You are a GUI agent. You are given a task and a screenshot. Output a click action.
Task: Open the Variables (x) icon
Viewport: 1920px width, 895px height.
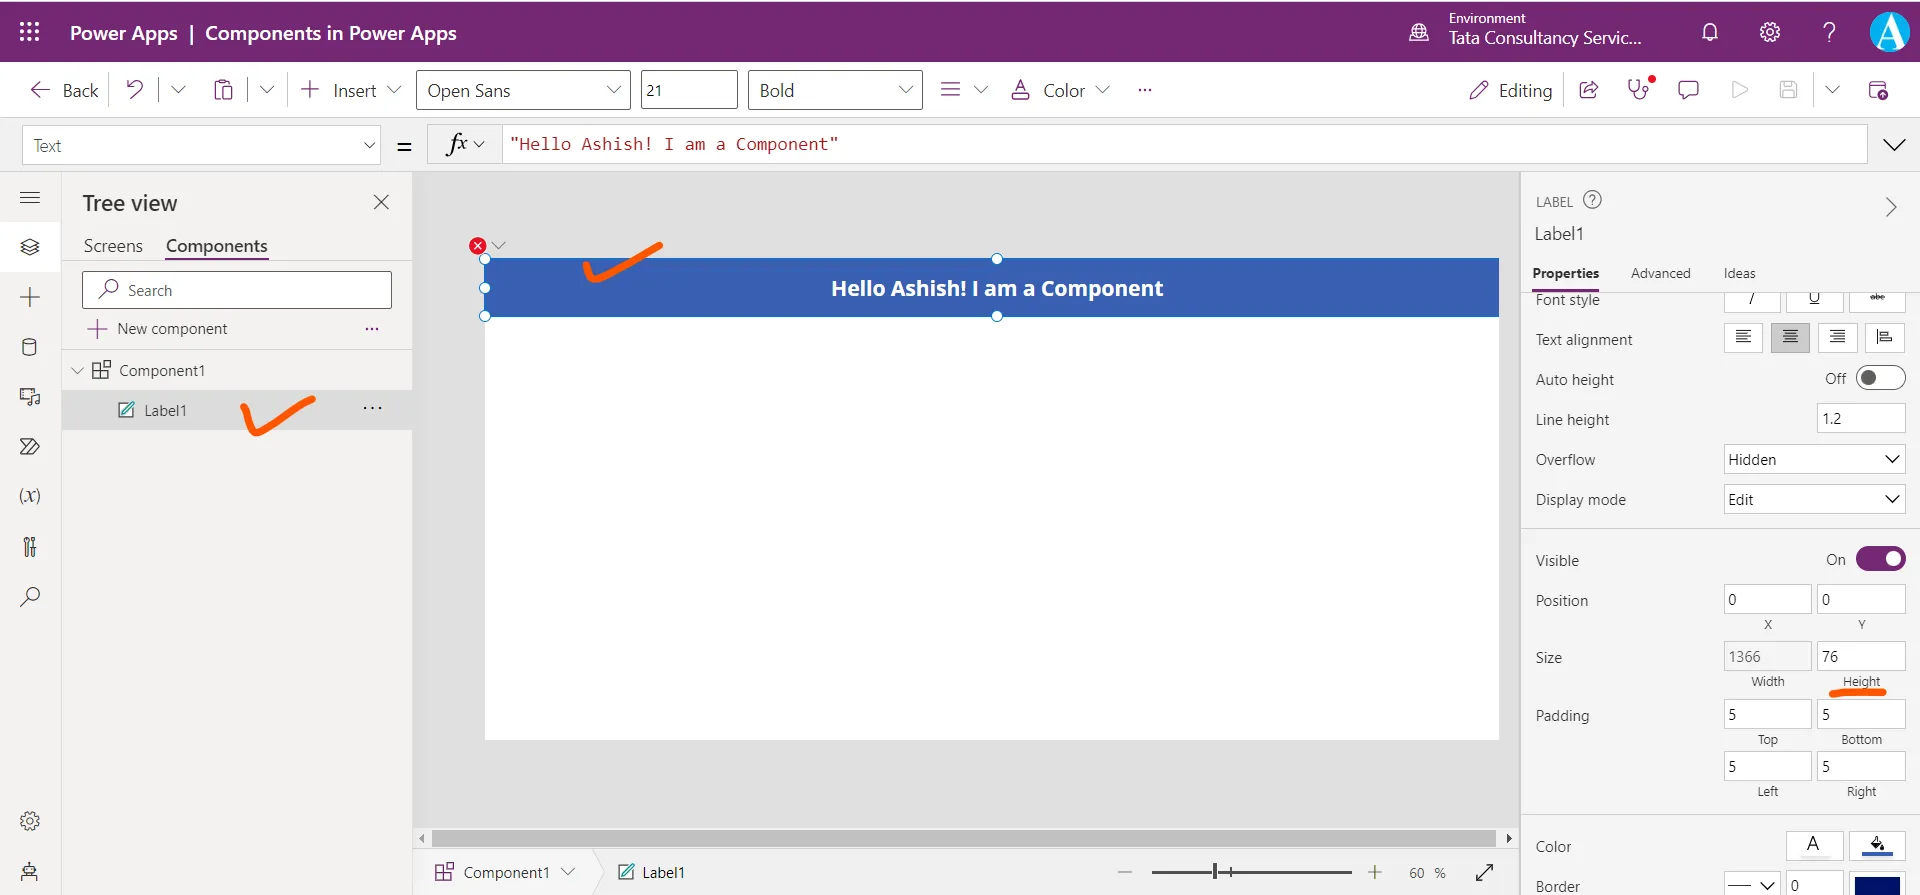coord(30,496)
